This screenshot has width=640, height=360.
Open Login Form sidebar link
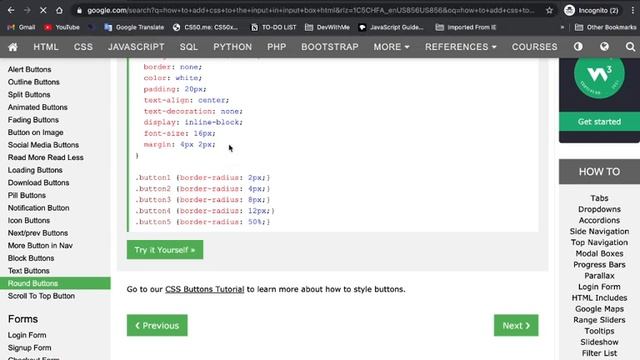click(27, 335)
